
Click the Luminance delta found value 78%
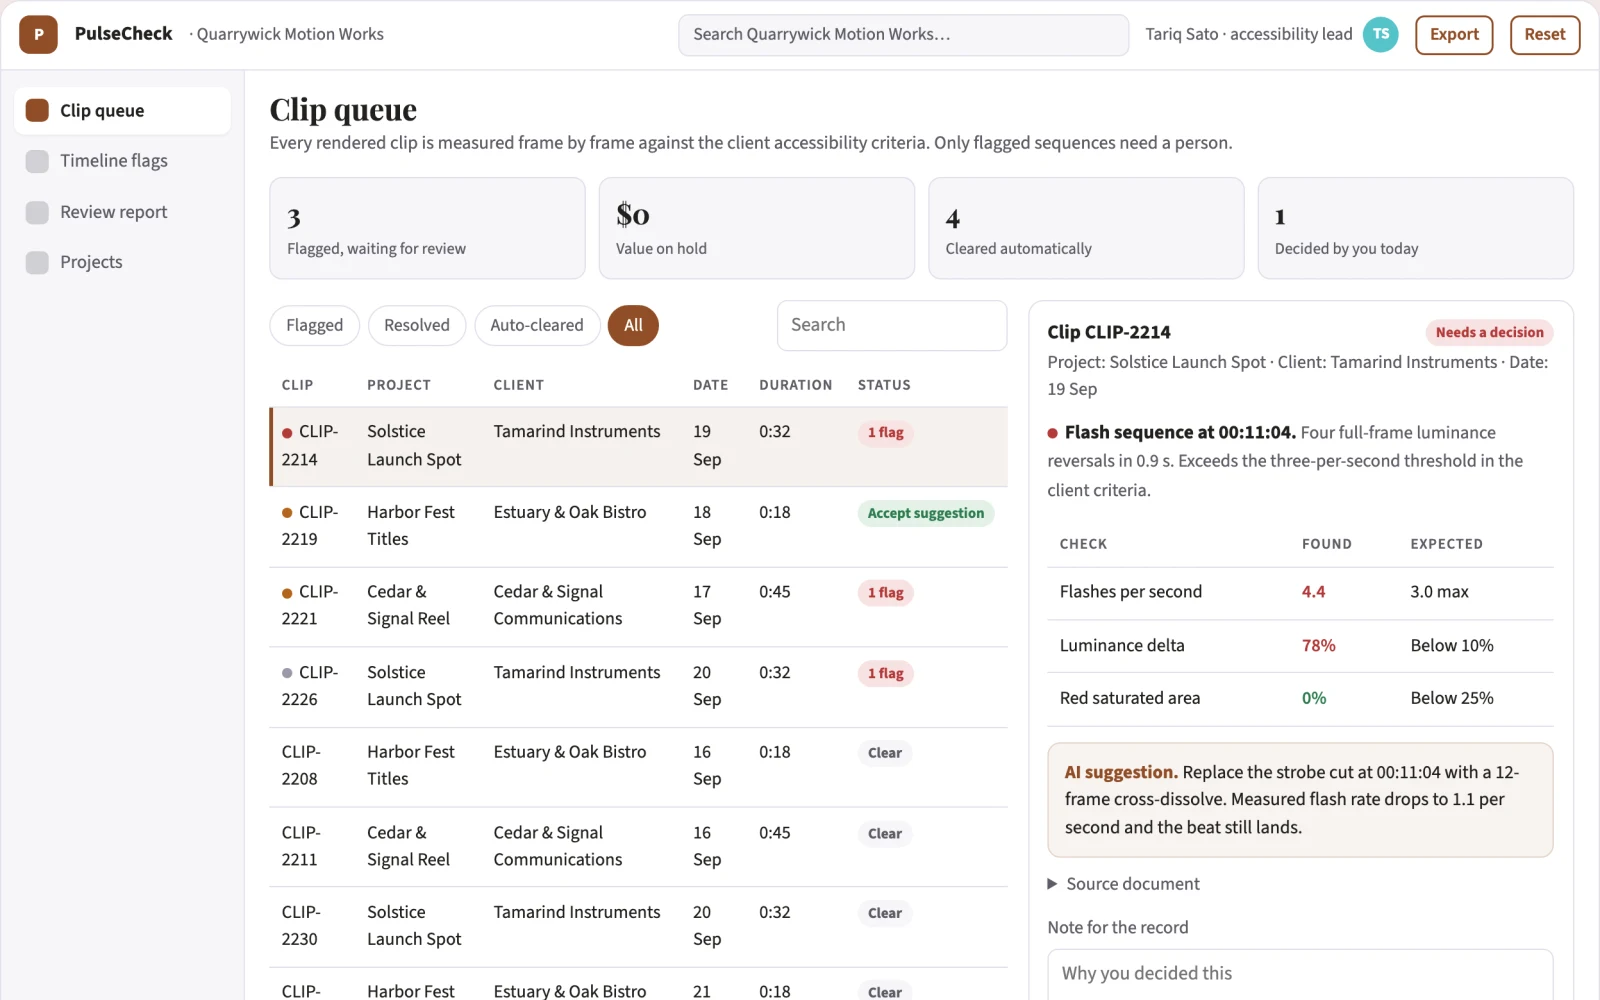point(1318,646)
